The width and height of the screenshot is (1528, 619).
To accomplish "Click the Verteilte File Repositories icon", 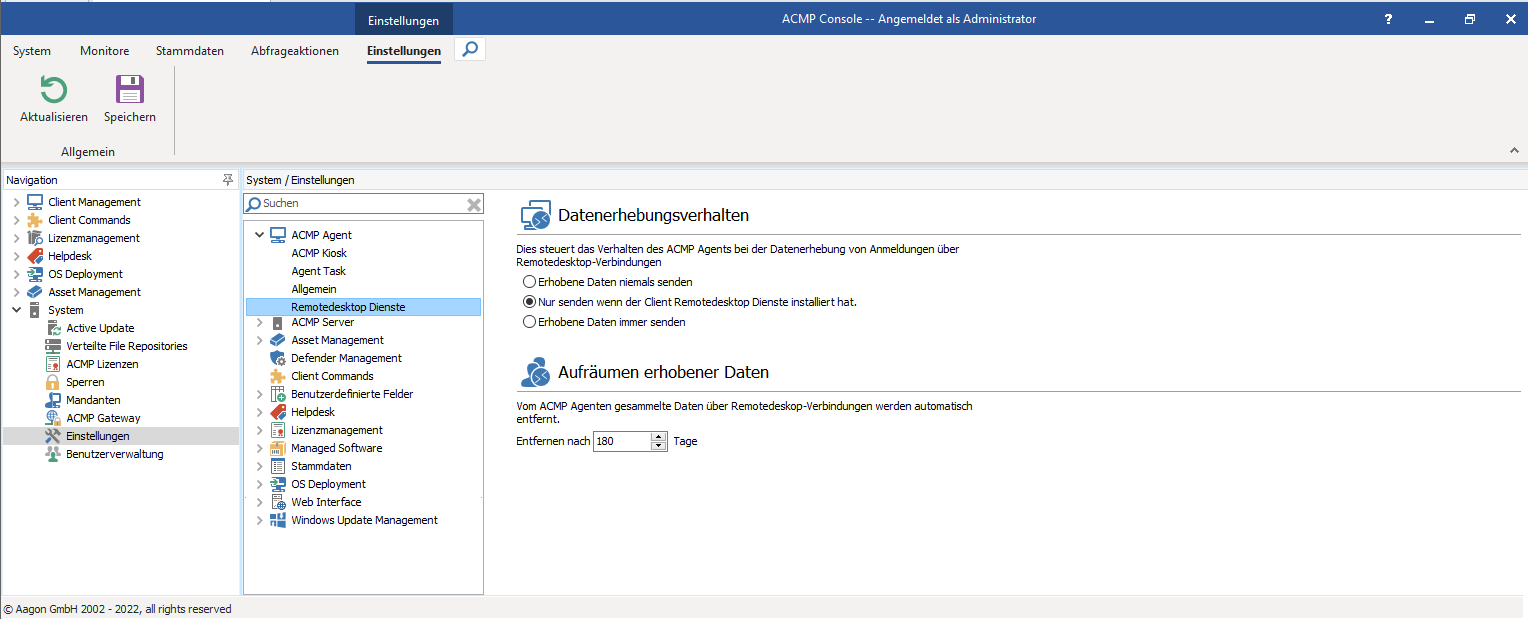I will (53, 346).
